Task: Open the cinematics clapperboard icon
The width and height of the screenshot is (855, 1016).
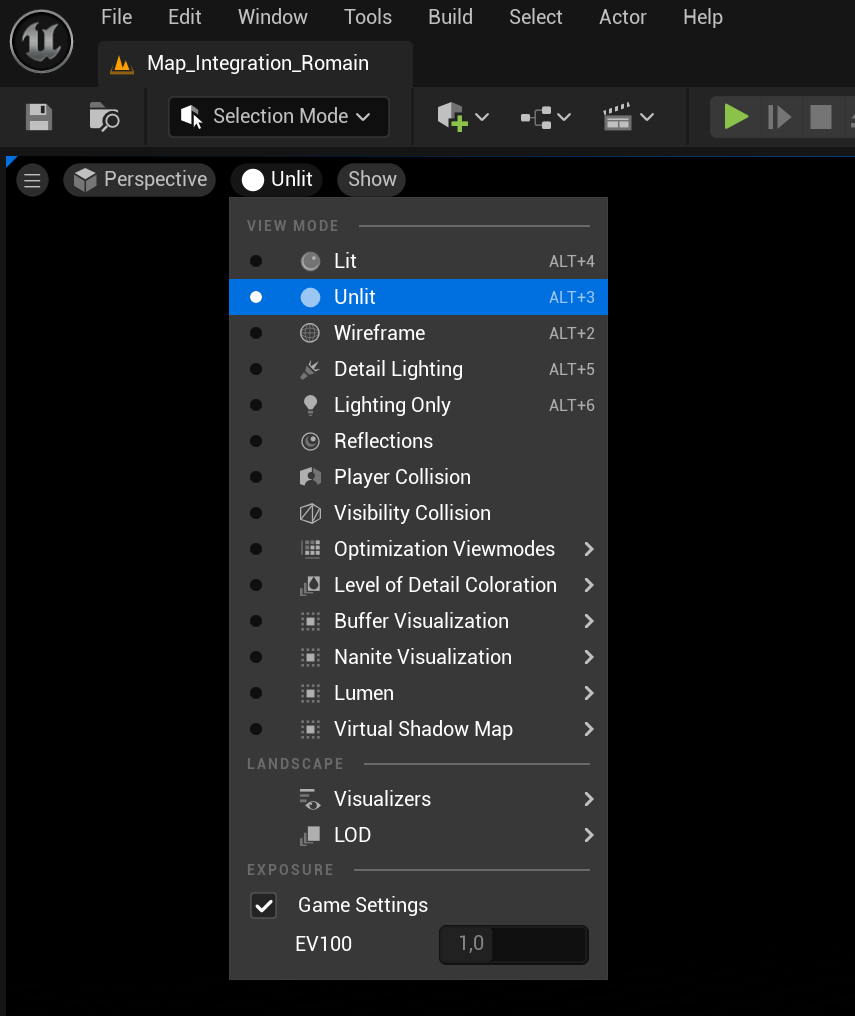Action: (x=617, y=117)
